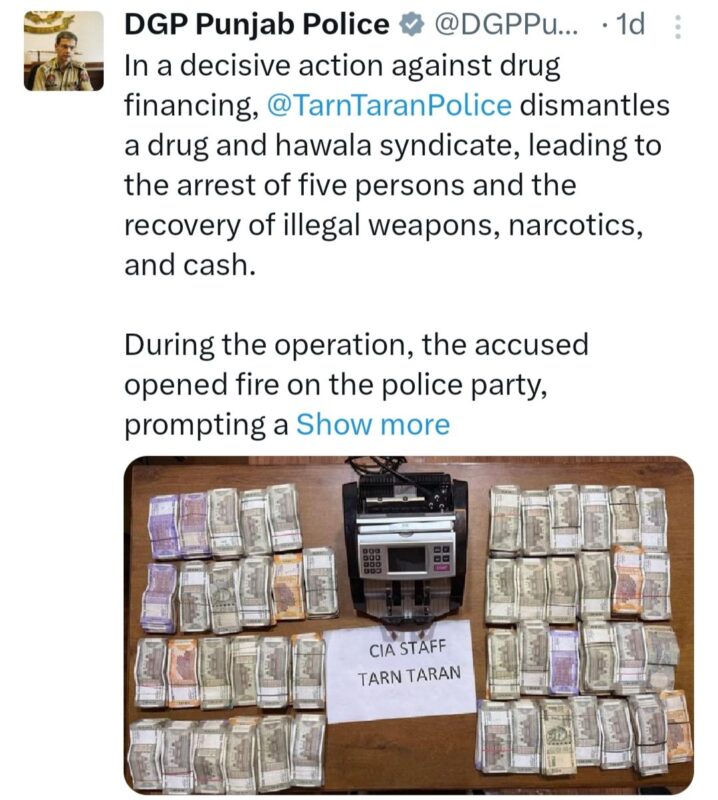Click the blue verified badge icon
This screenshot has height=800, width=718.
[411, 25]
